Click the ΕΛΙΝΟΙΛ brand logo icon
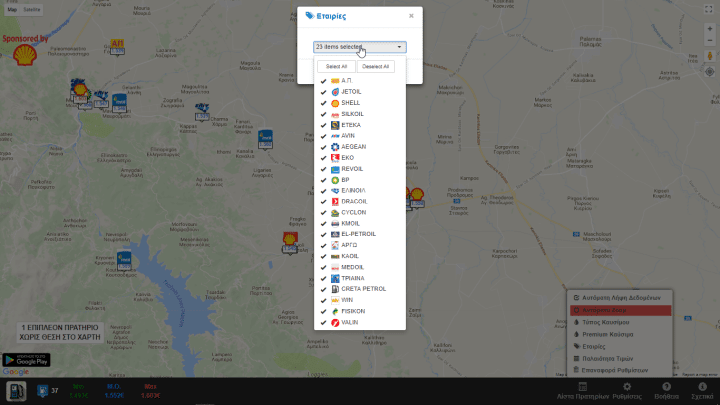720x405 pixels. pyautogui.click(x=335, y=191)
